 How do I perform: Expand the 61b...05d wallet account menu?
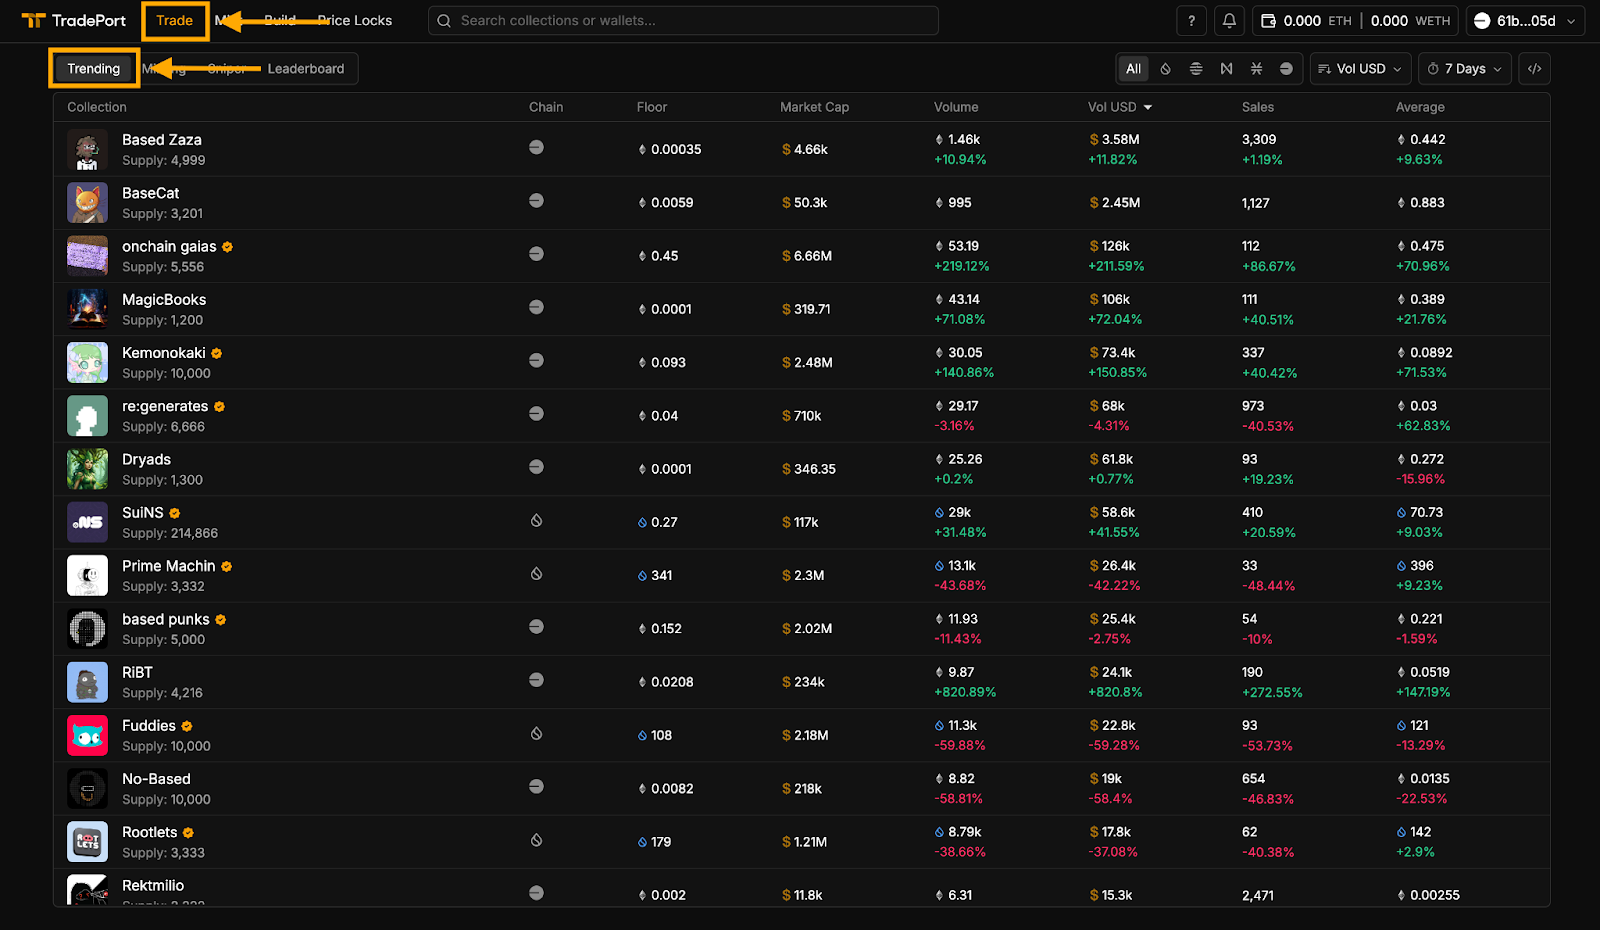(x=1525, y=21)
